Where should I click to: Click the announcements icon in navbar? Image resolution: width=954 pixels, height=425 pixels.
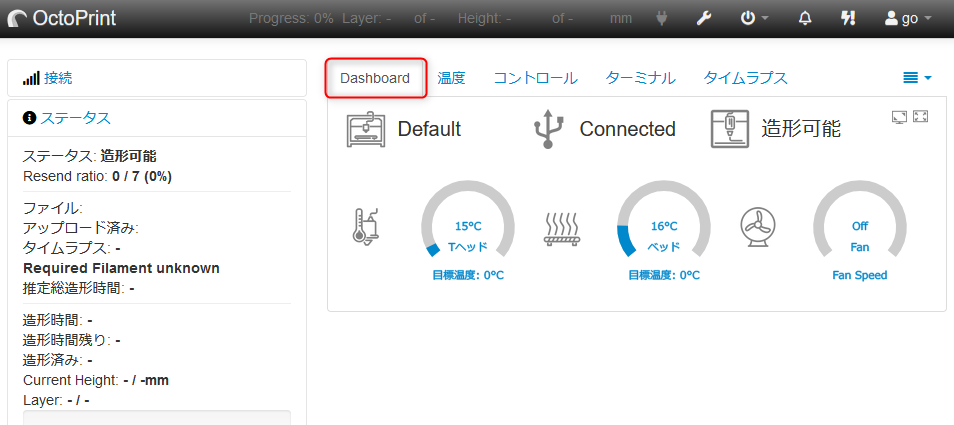(x=848, y=19)
